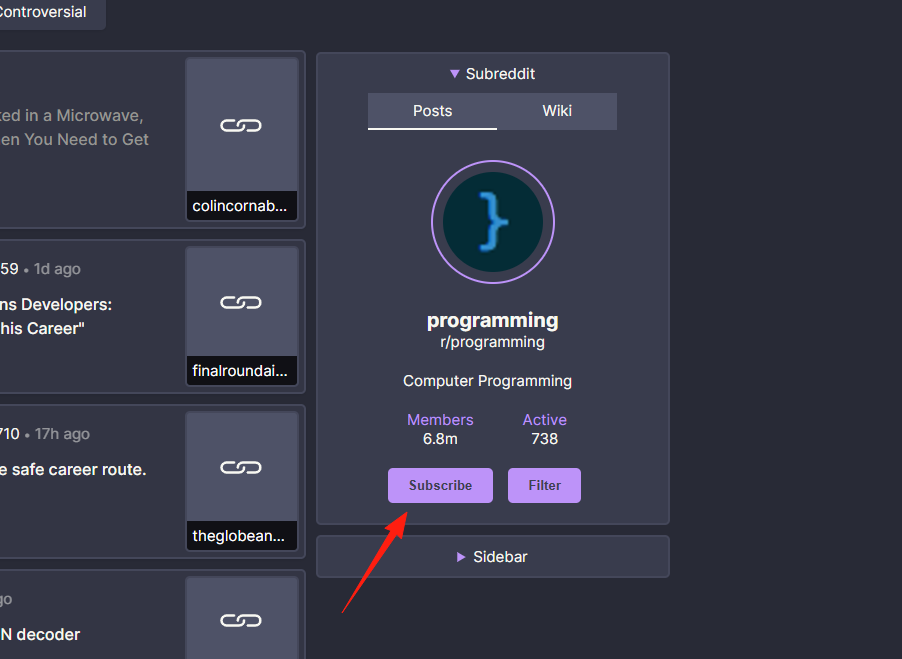Open the theglobean... link thumbnail
Image resolution: width=902 pixels, height=659 pixels.
click(x=242, y=481)
